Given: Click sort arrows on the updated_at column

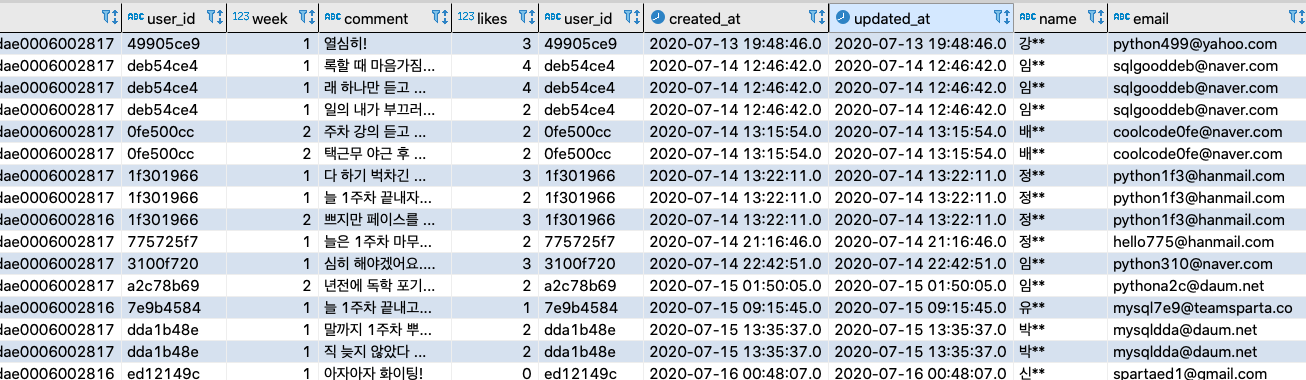Looking at the screenshot, I should click(1008, 18).
